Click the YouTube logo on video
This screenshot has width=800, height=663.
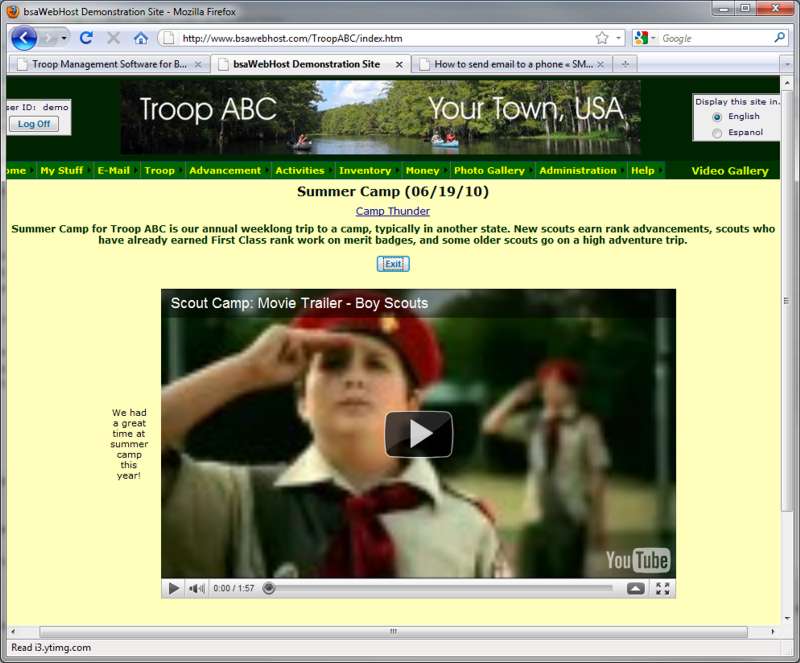[637, 560]
